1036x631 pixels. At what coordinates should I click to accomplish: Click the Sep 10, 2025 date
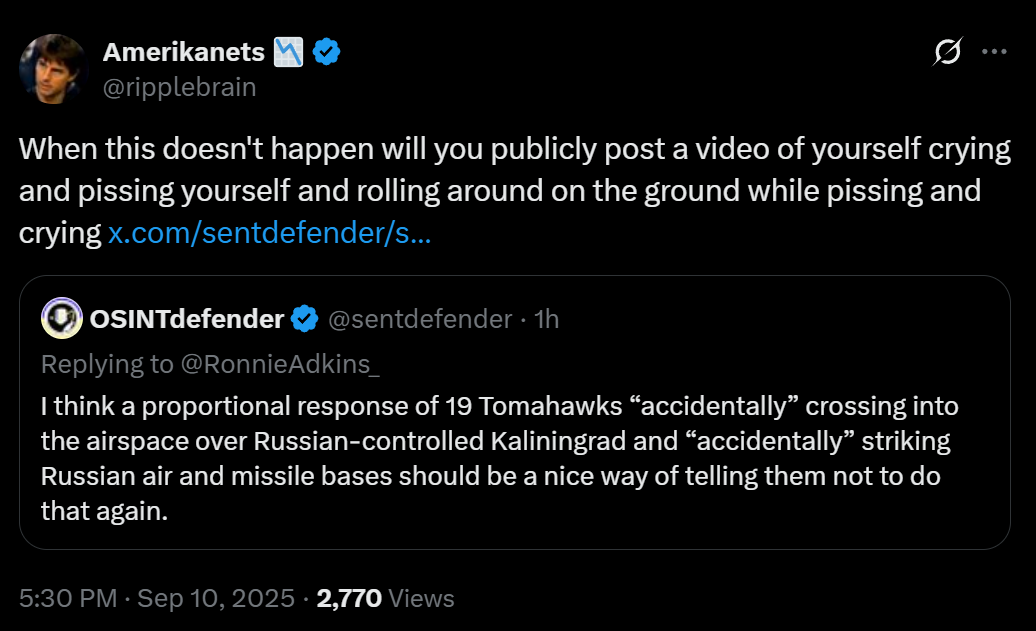click(x=215, y=599)
